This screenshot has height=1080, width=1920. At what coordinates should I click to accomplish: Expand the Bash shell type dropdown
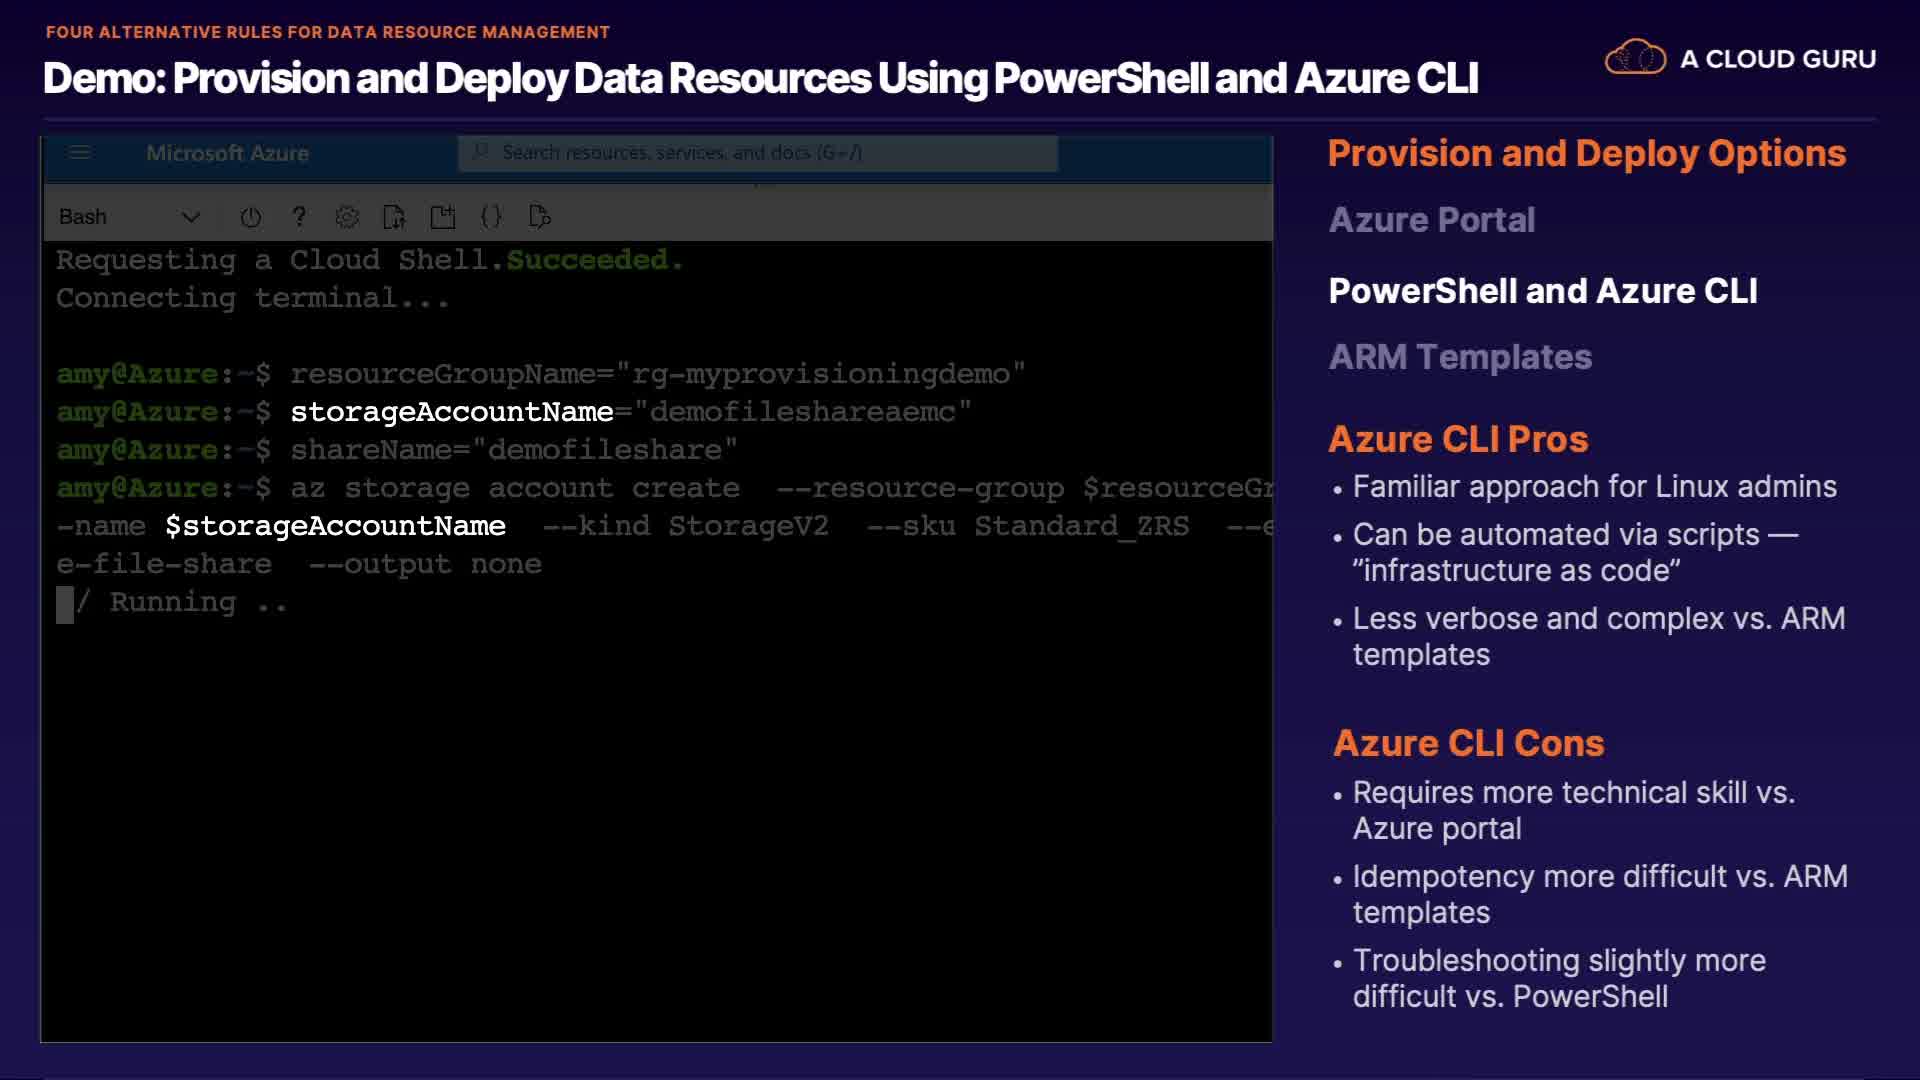click(x=191, y=217)
